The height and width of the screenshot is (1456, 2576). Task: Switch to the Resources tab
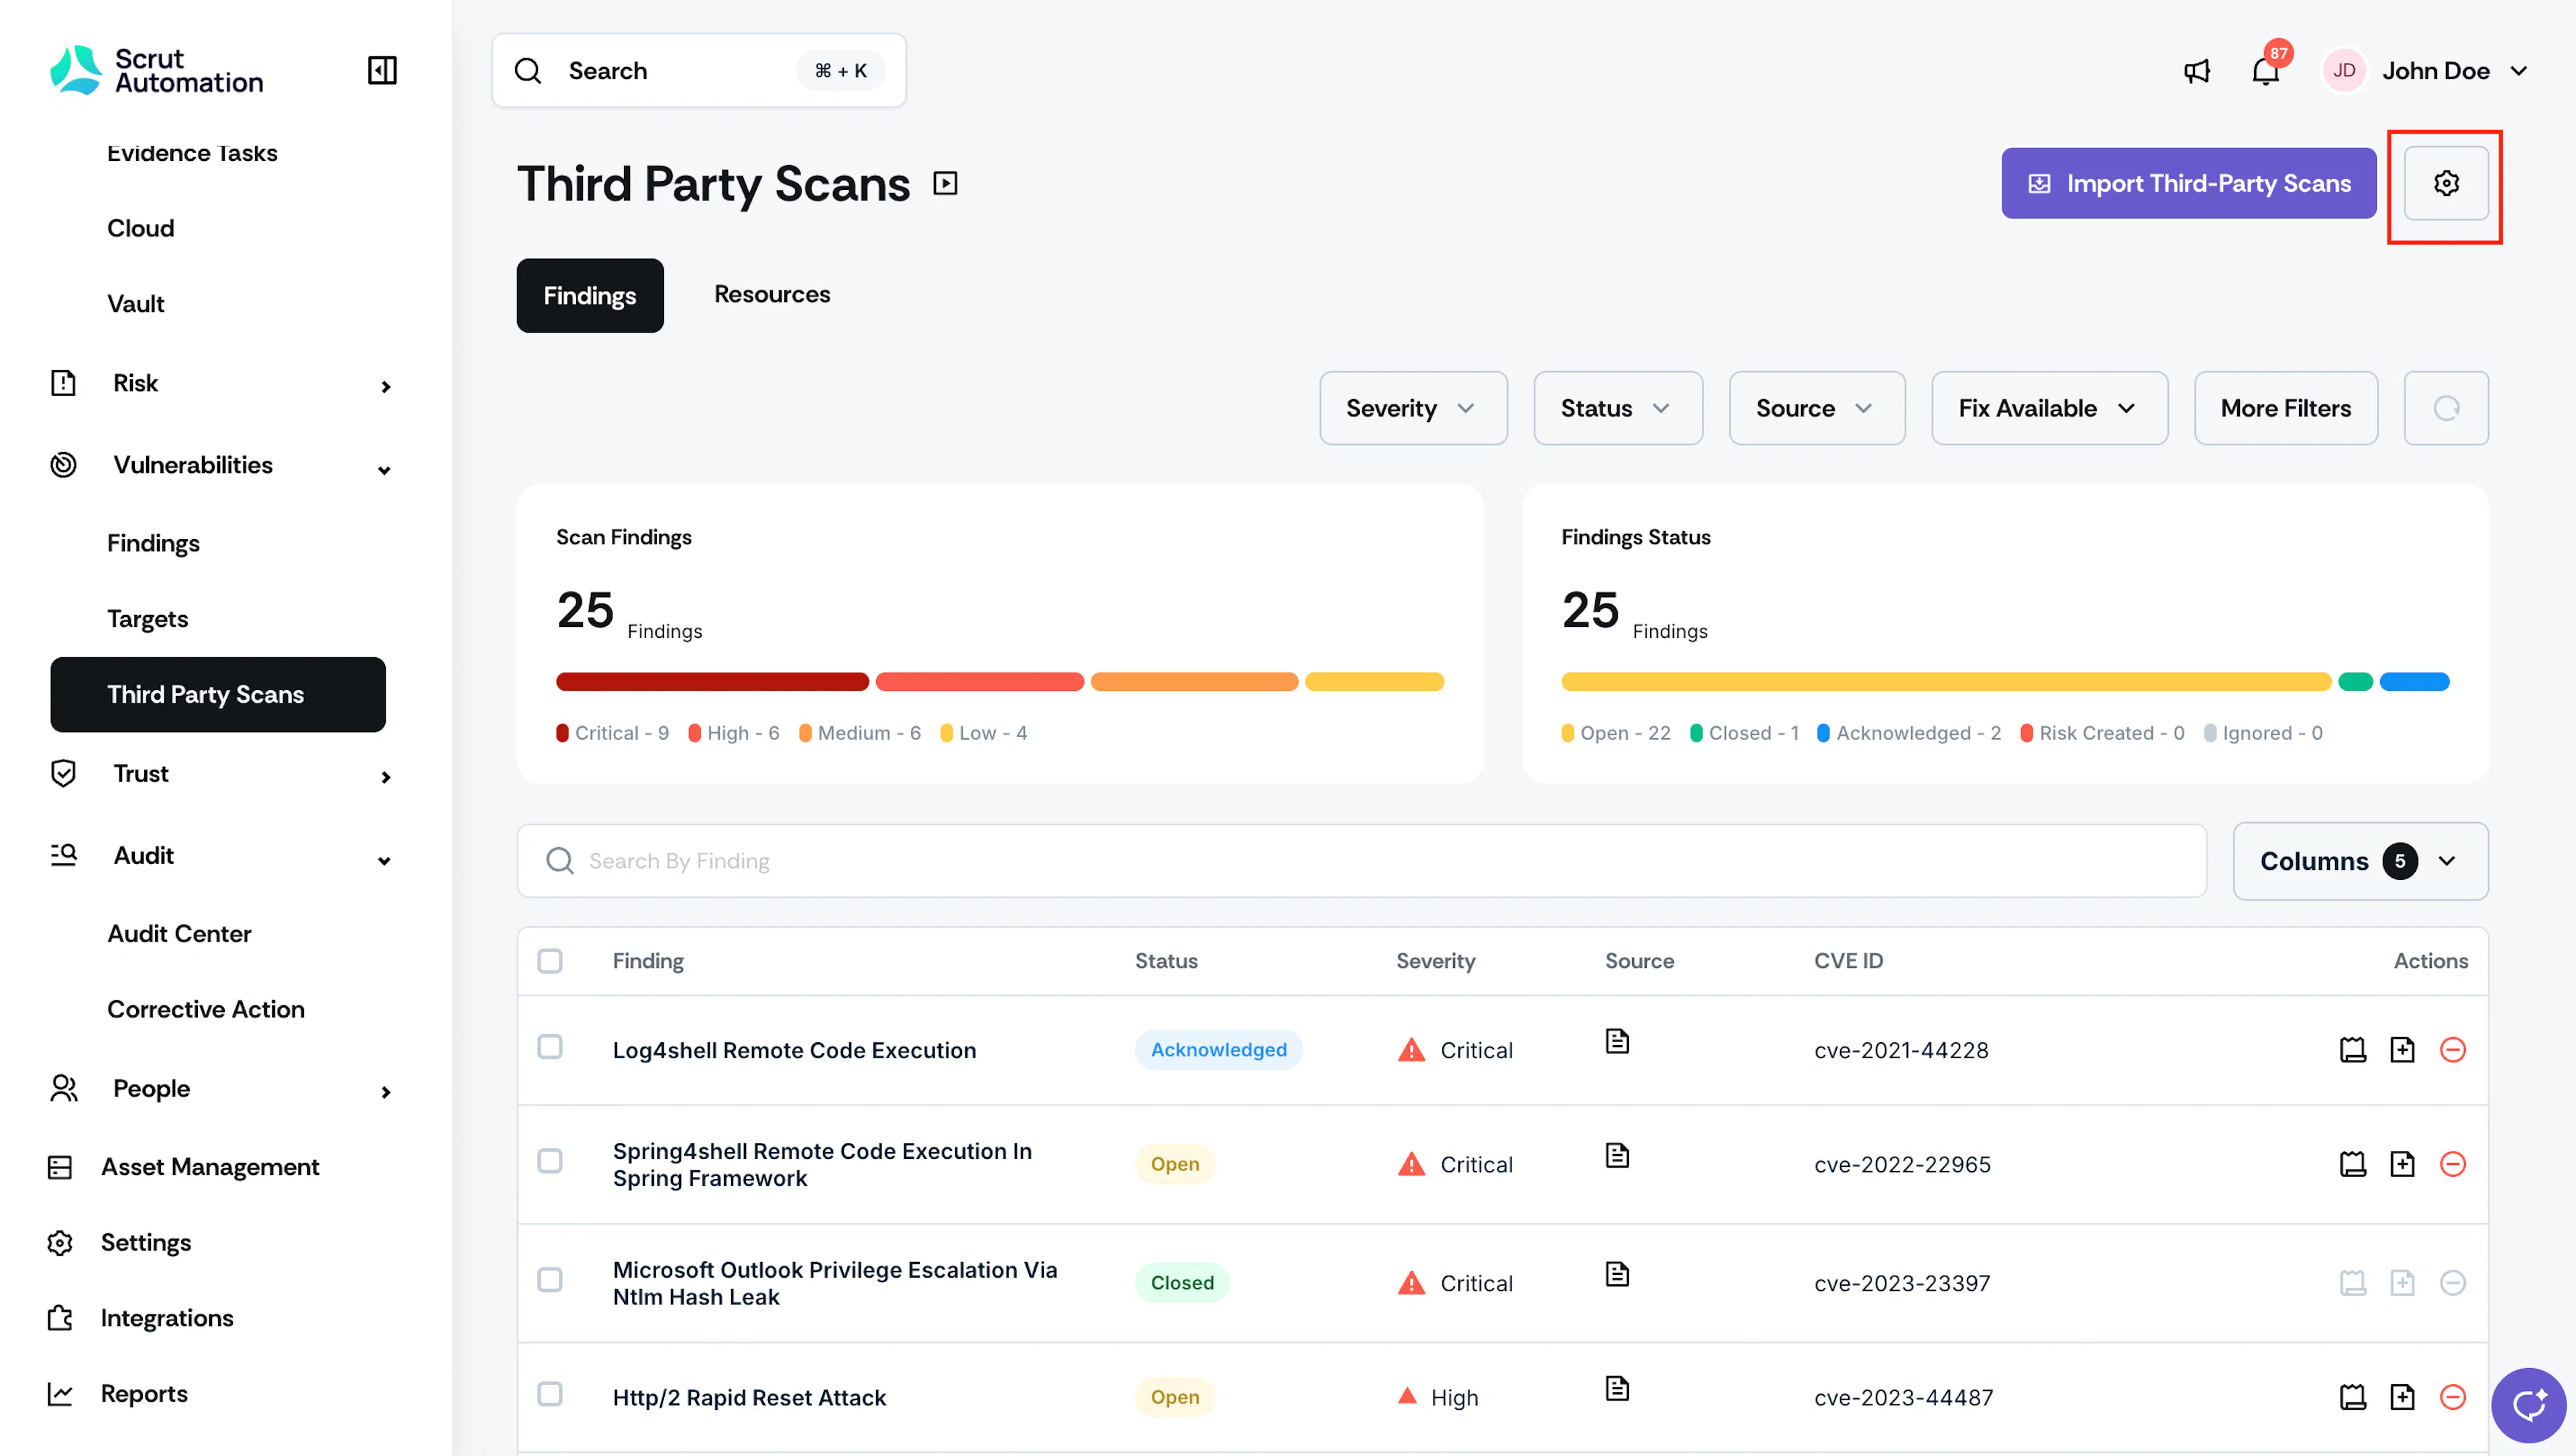[x=772, y=294]
